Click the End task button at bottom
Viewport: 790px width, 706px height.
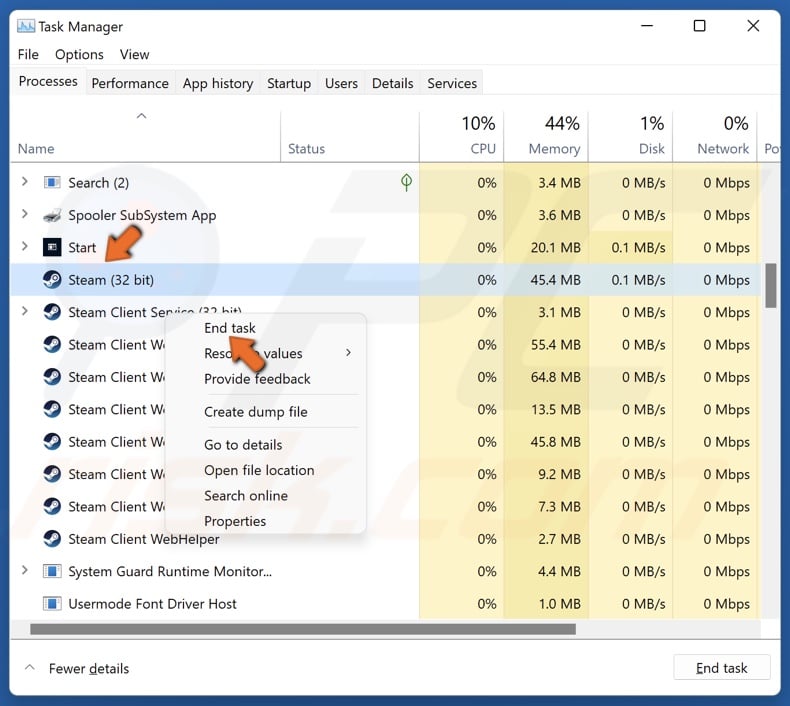[721, 668]
